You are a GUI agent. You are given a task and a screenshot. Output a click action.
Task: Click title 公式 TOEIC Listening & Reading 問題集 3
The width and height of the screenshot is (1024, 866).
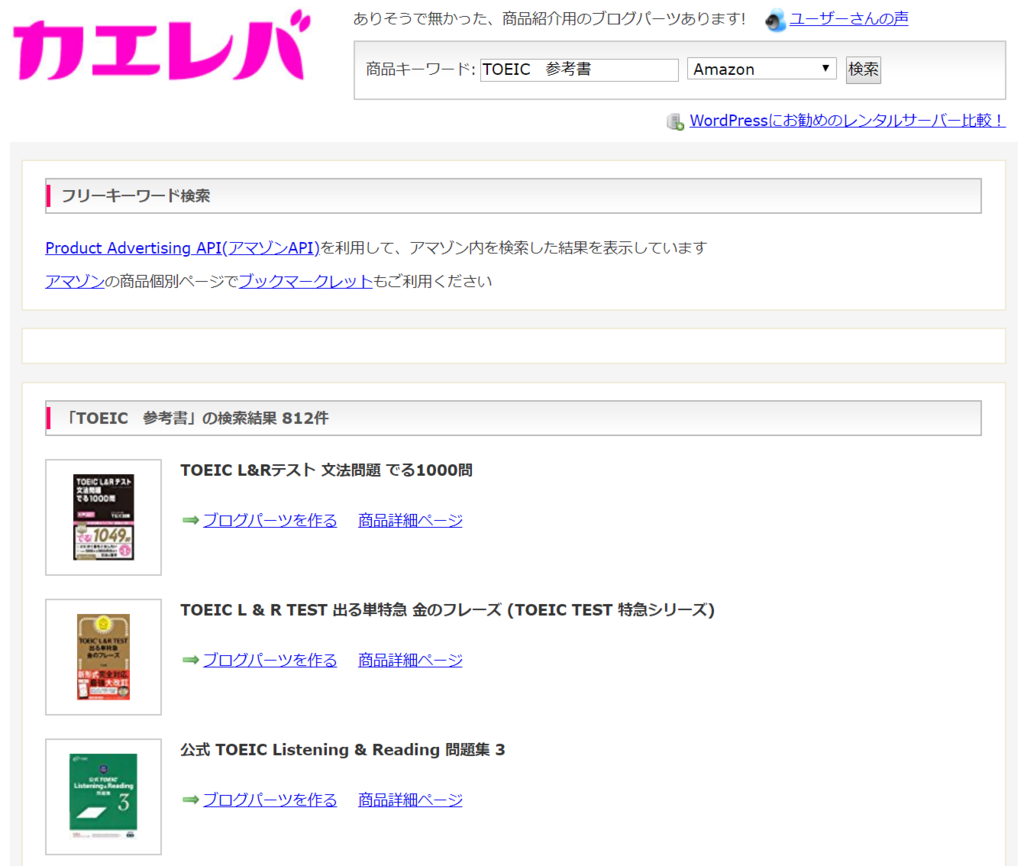pos(343,750)
